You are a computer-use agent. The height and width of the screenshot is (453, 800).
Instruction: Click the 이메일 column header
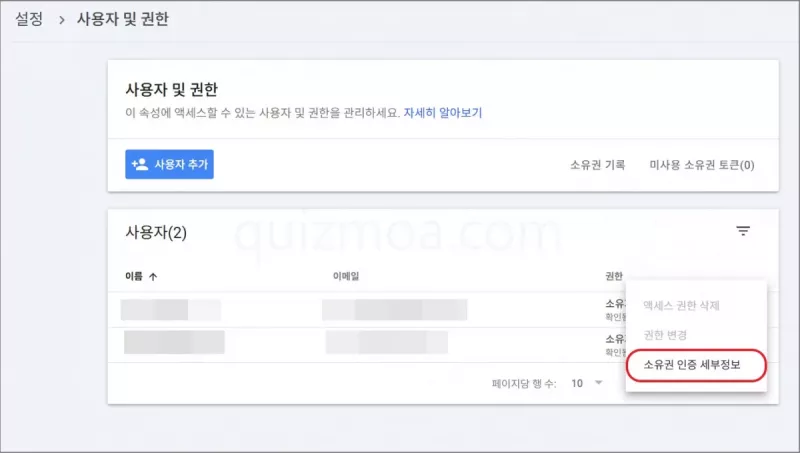click(346, 276)
